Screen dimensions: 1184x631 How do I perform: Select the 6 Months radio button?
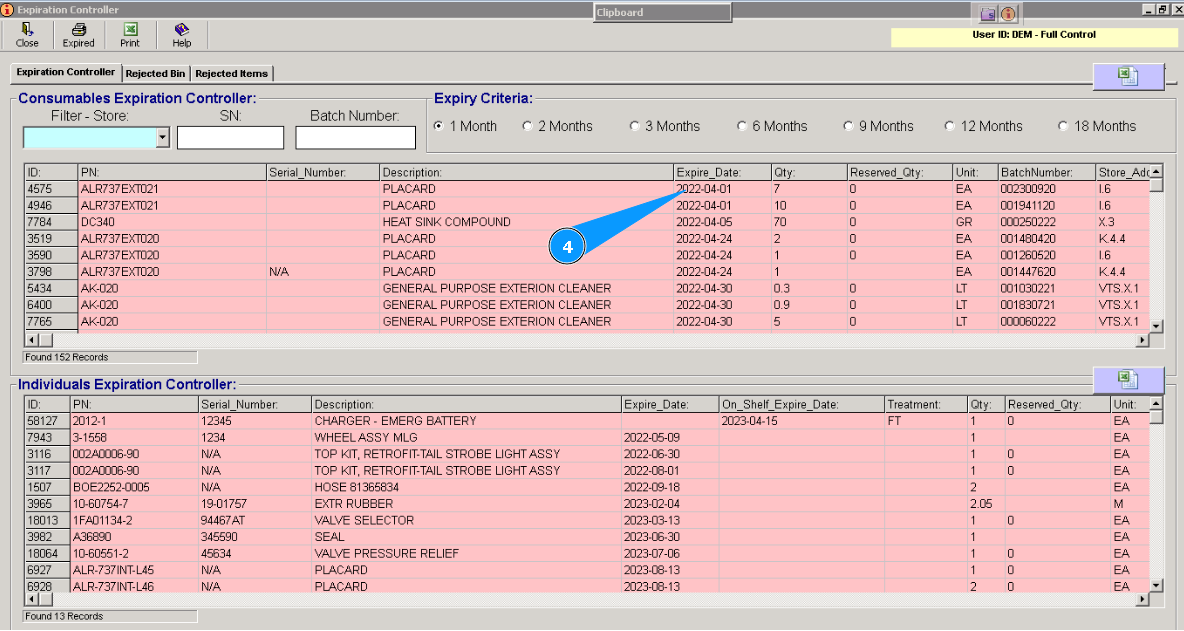pos(742,126)
